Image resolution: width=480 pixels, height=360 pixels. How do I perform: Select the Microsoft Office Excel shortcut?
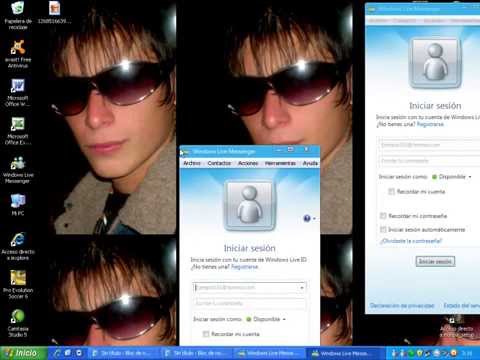click(x=18, y=130)
